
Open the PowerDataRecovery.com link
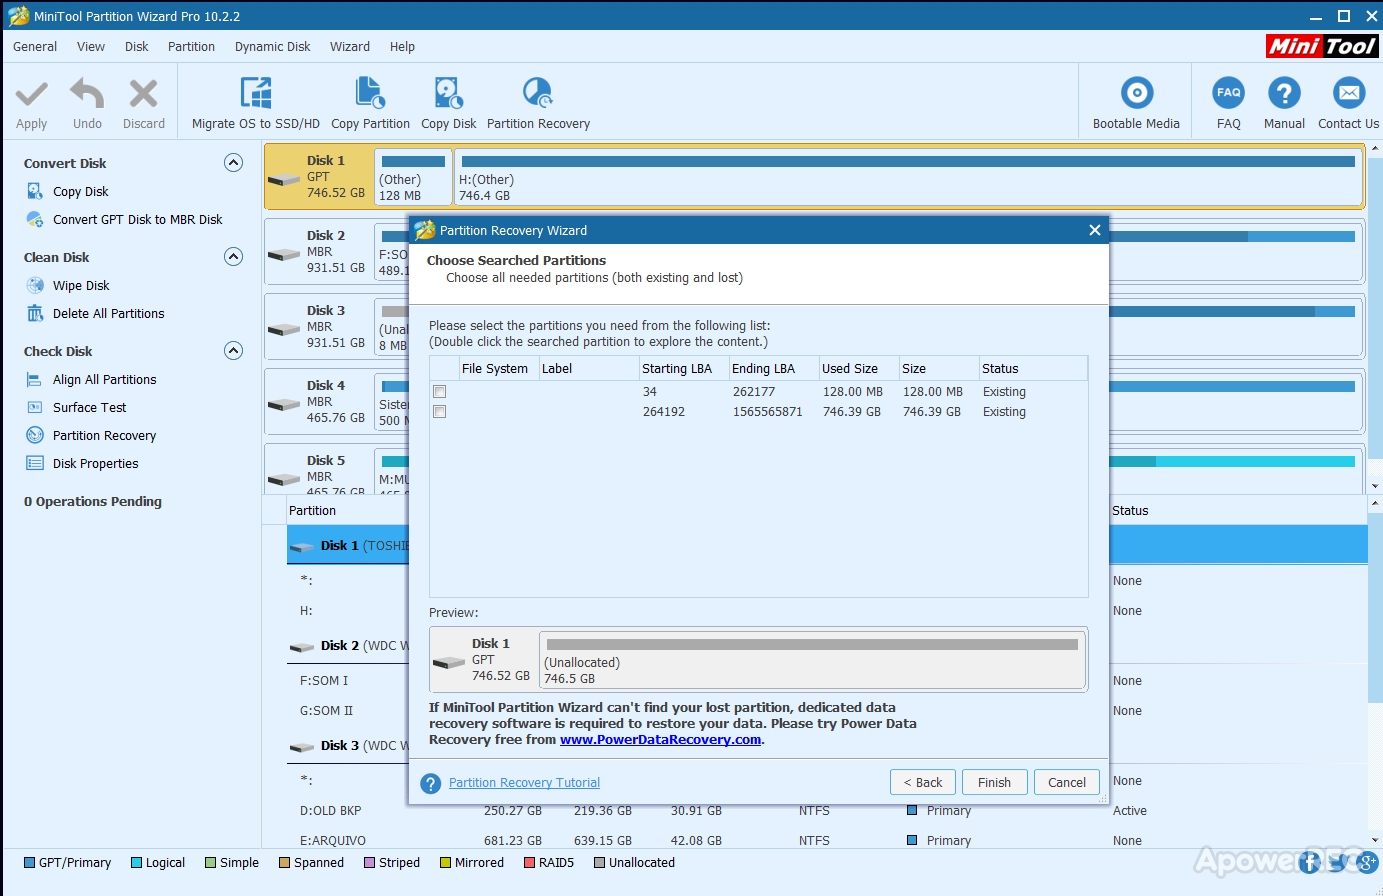[x=660, y=740]
